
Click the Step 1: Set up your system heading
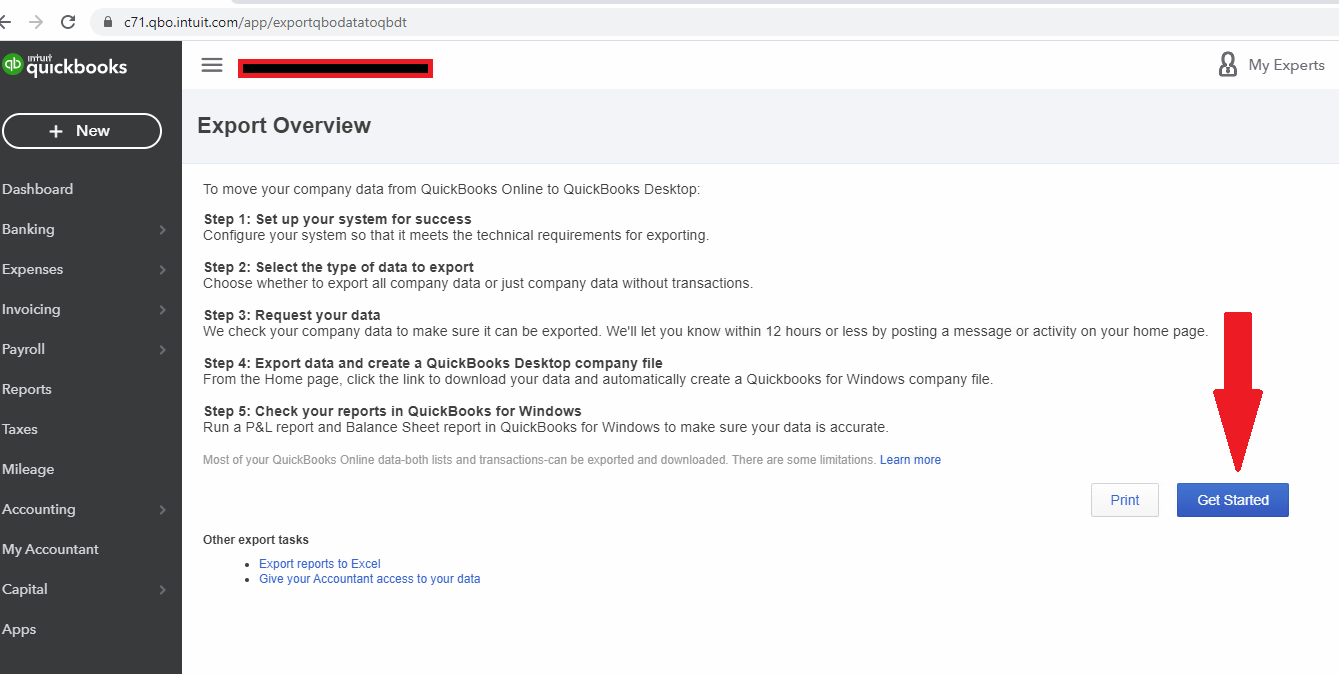(337, 219)
